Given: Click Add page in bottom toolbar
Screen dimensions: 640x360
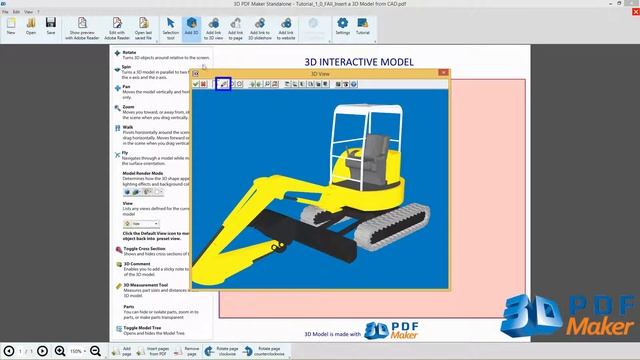Looking at the screenshot, I should 122,351.
